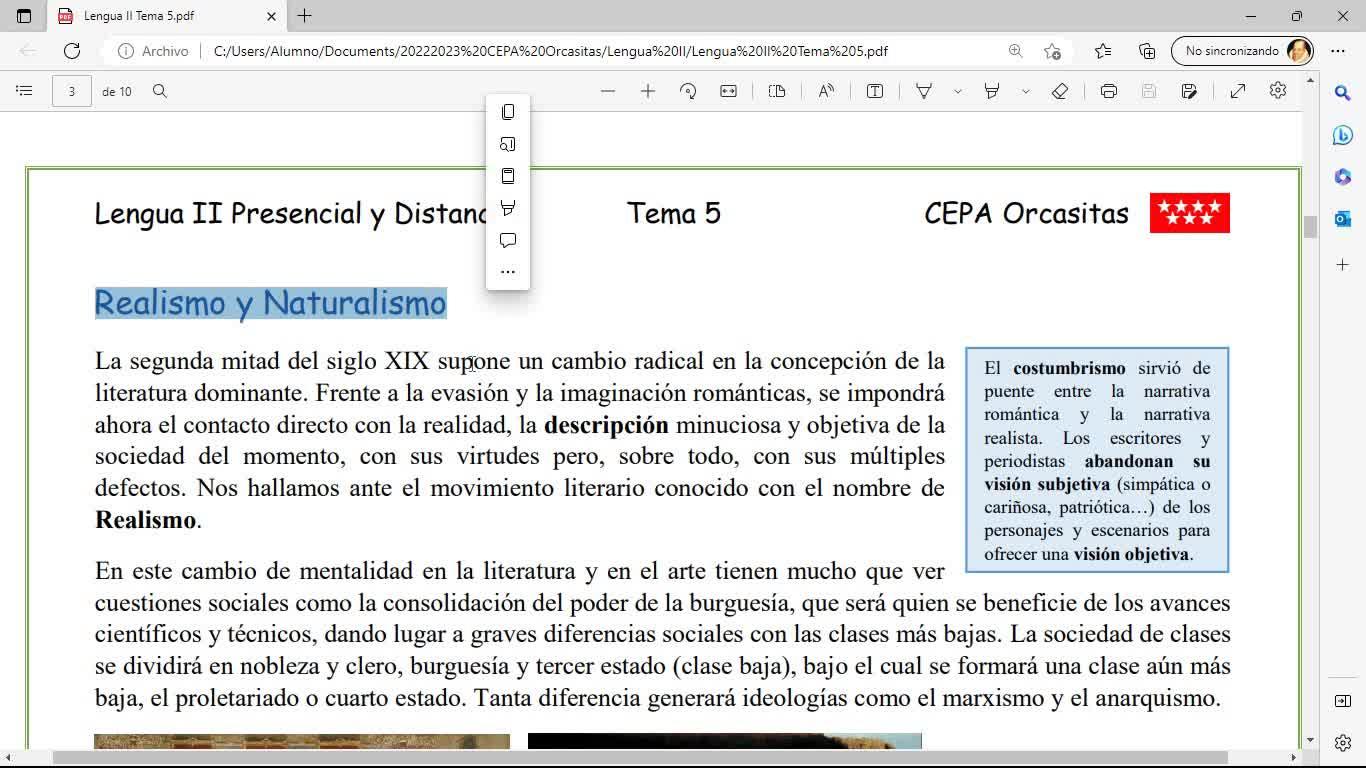Click the vertical scrollbar thumb
Screen dimensions: 1366x768
tap(1310, 227)
